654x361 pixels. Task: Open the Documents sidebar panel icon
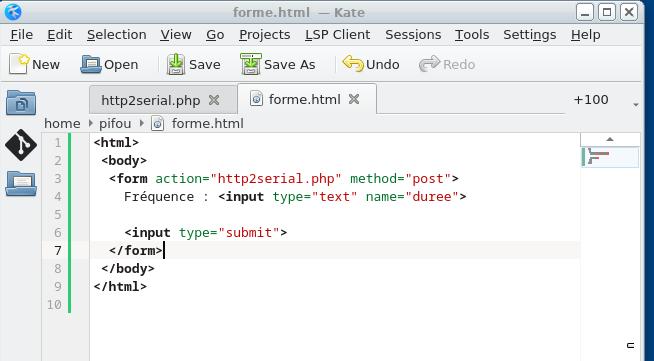coord(21,103)
